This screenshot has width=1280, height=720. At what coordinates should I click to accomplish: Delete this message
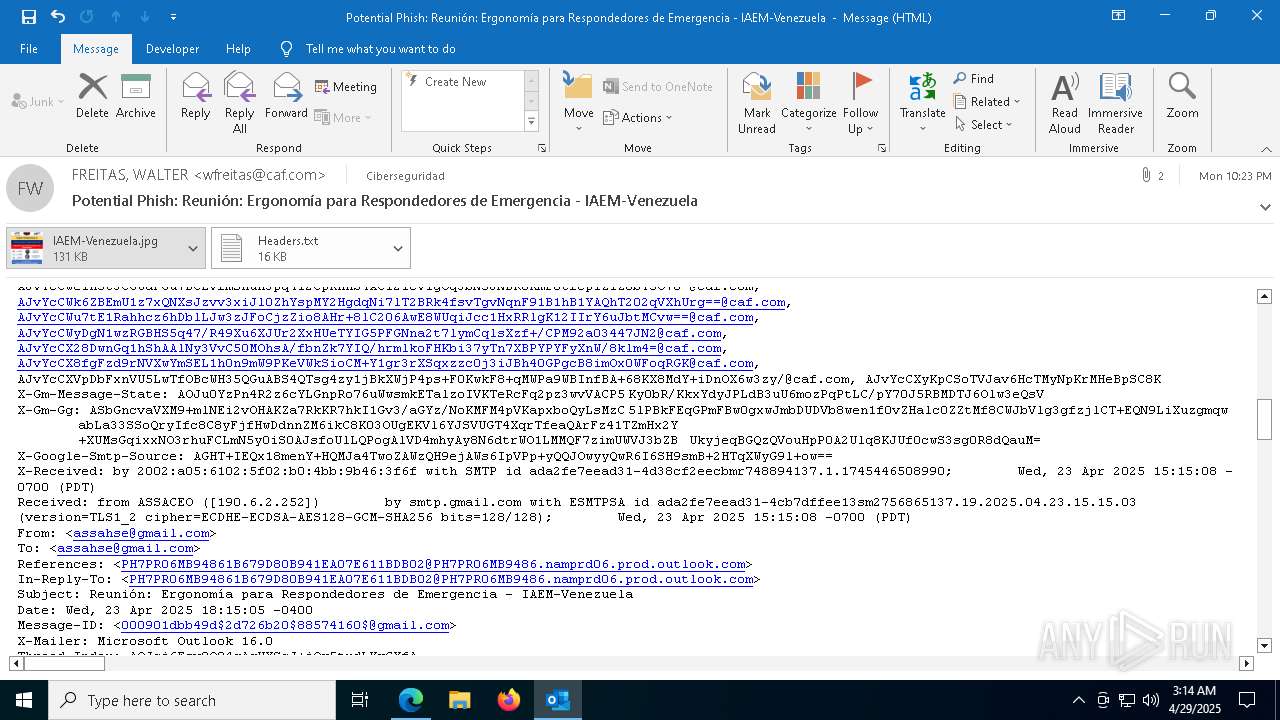[92, 97]
